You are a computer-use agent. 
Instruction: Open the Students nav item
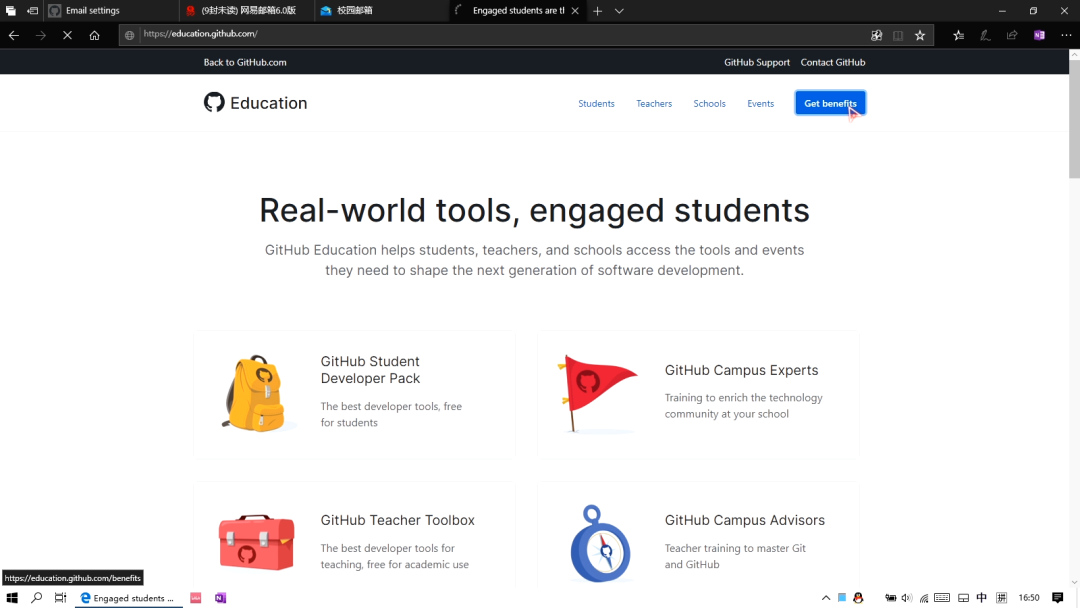(596, 103)
